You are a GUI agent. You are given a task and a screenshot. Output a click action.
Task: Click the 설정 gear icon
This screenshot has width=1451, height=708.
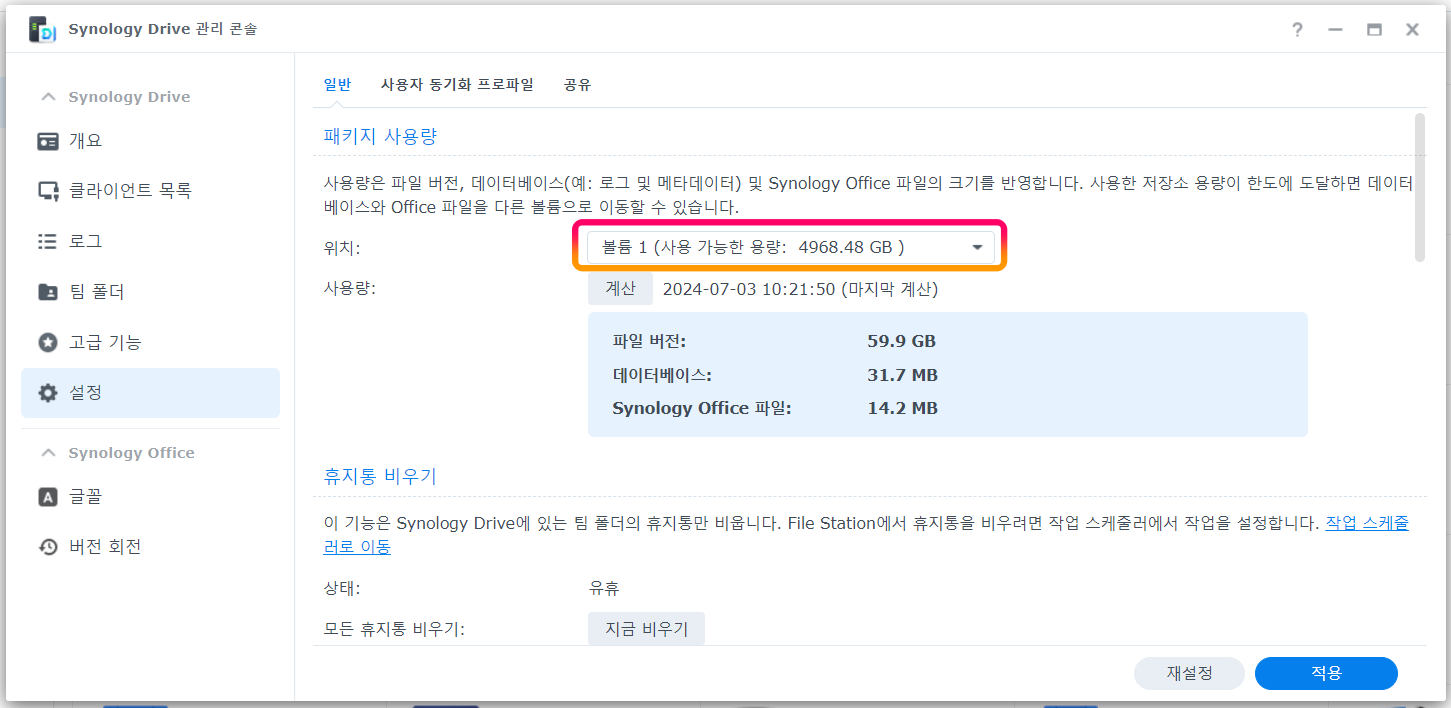(48, 393)
